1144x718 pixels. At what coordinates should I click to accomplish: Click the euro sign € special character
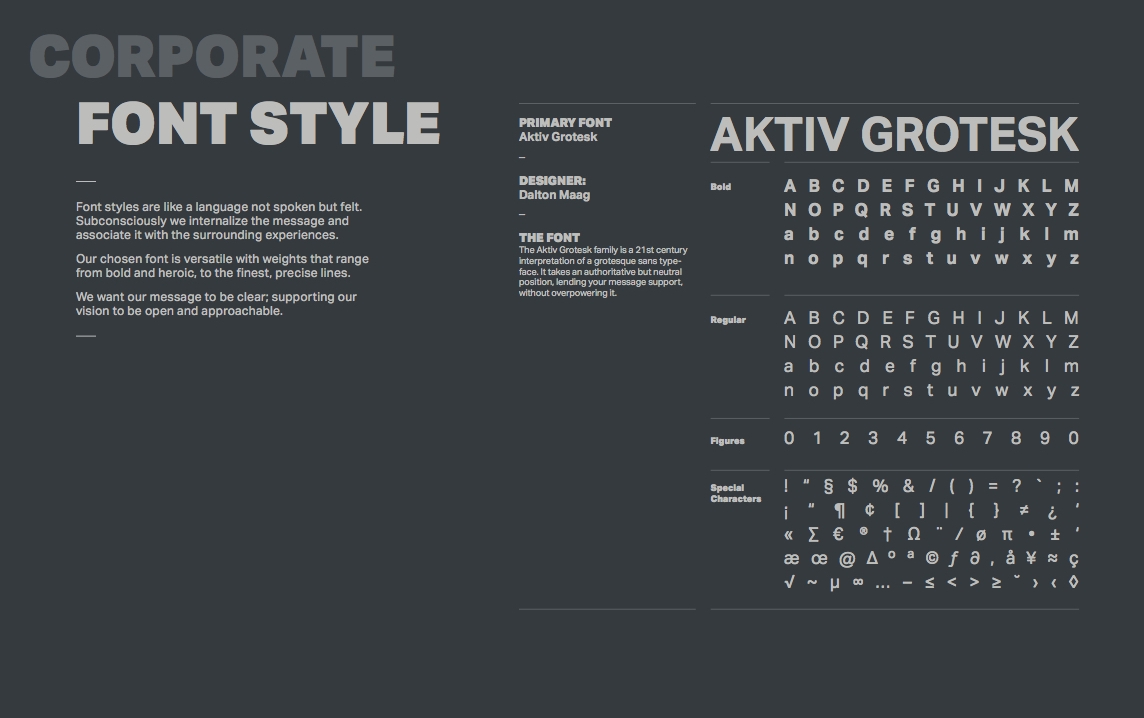pos(838,534)
